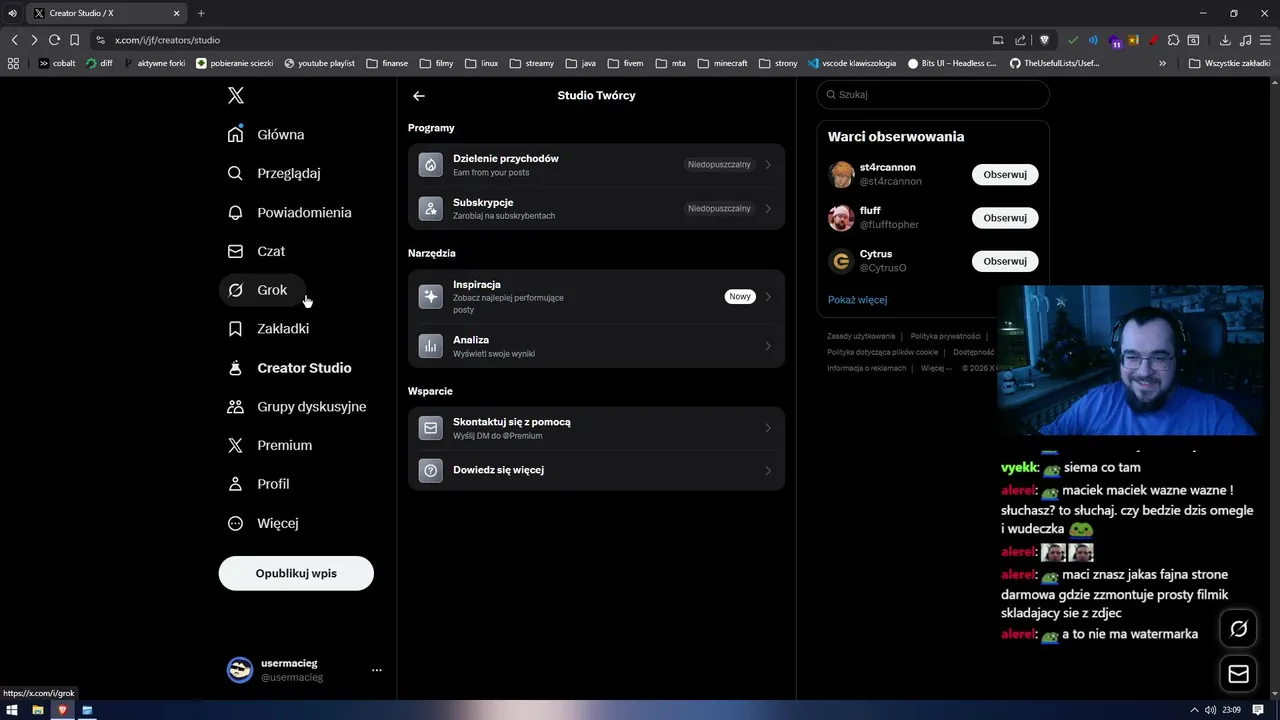Click the Opublikuj wpis button
The height and width of the screenshot is (720, 1280).
click(296, 573)
